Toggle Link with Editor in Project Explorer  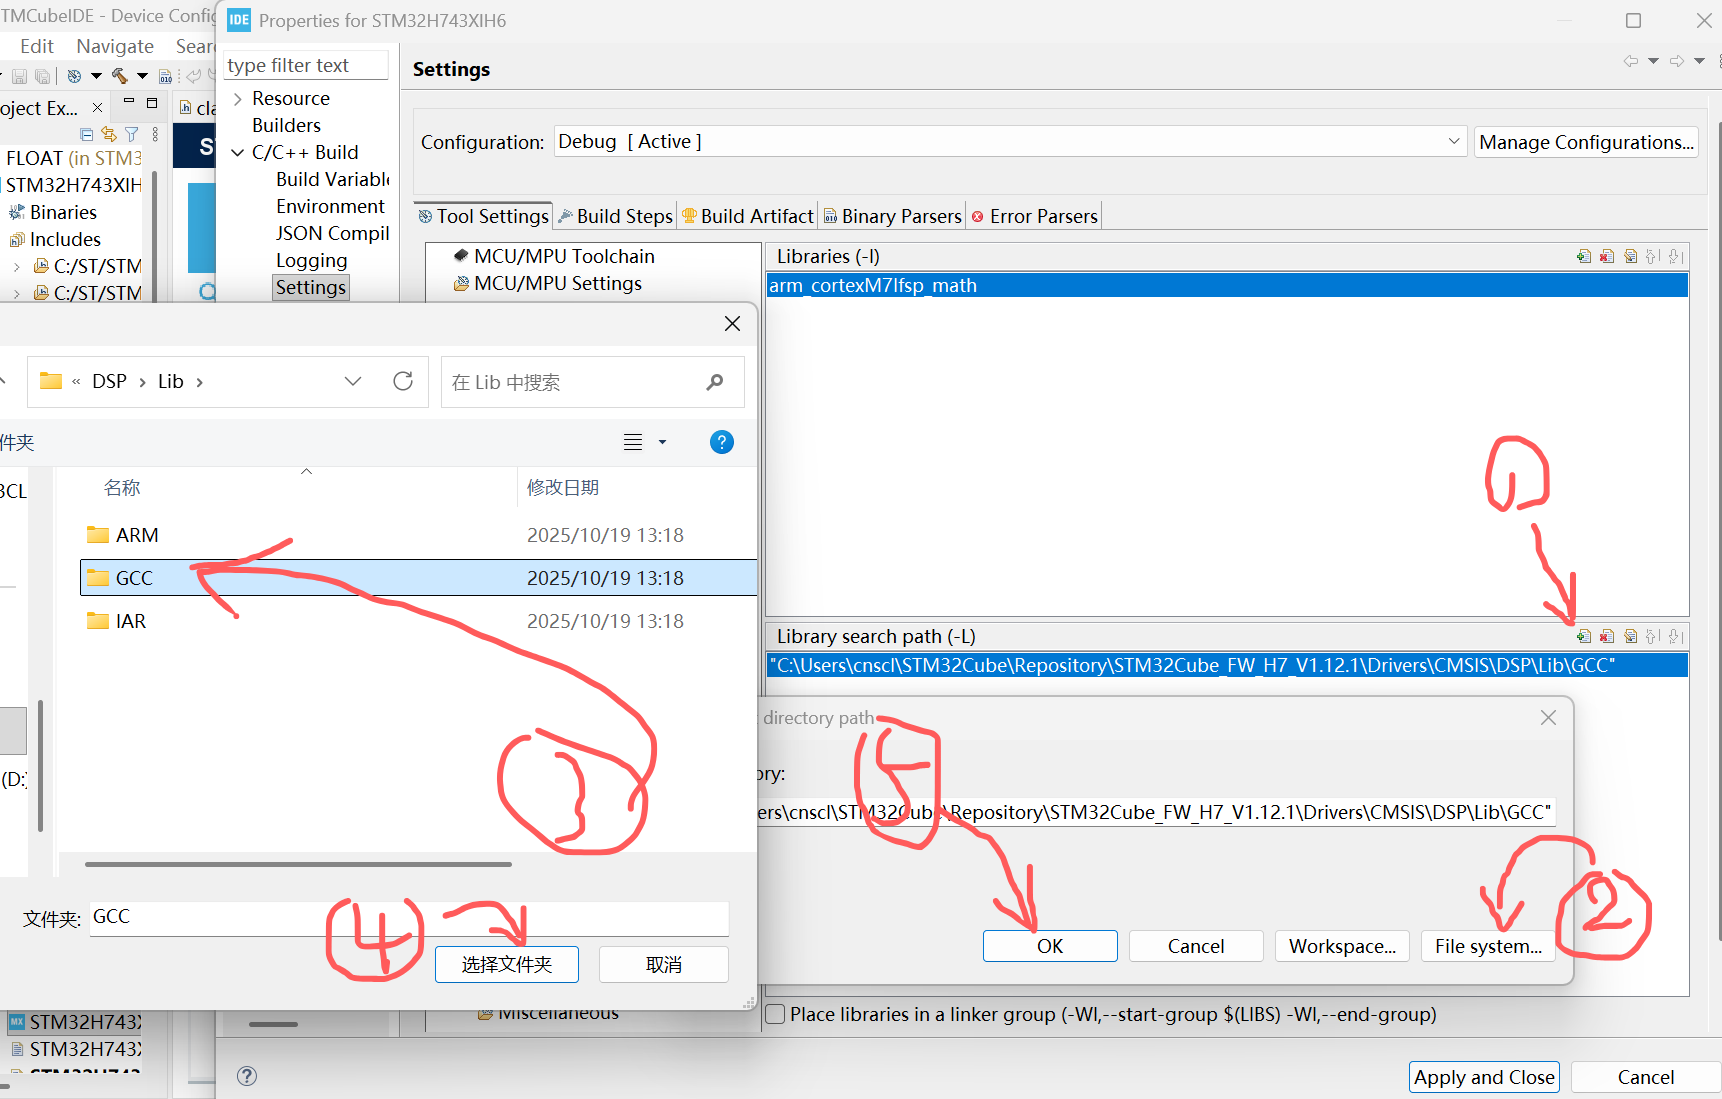(x=109, y=134)
